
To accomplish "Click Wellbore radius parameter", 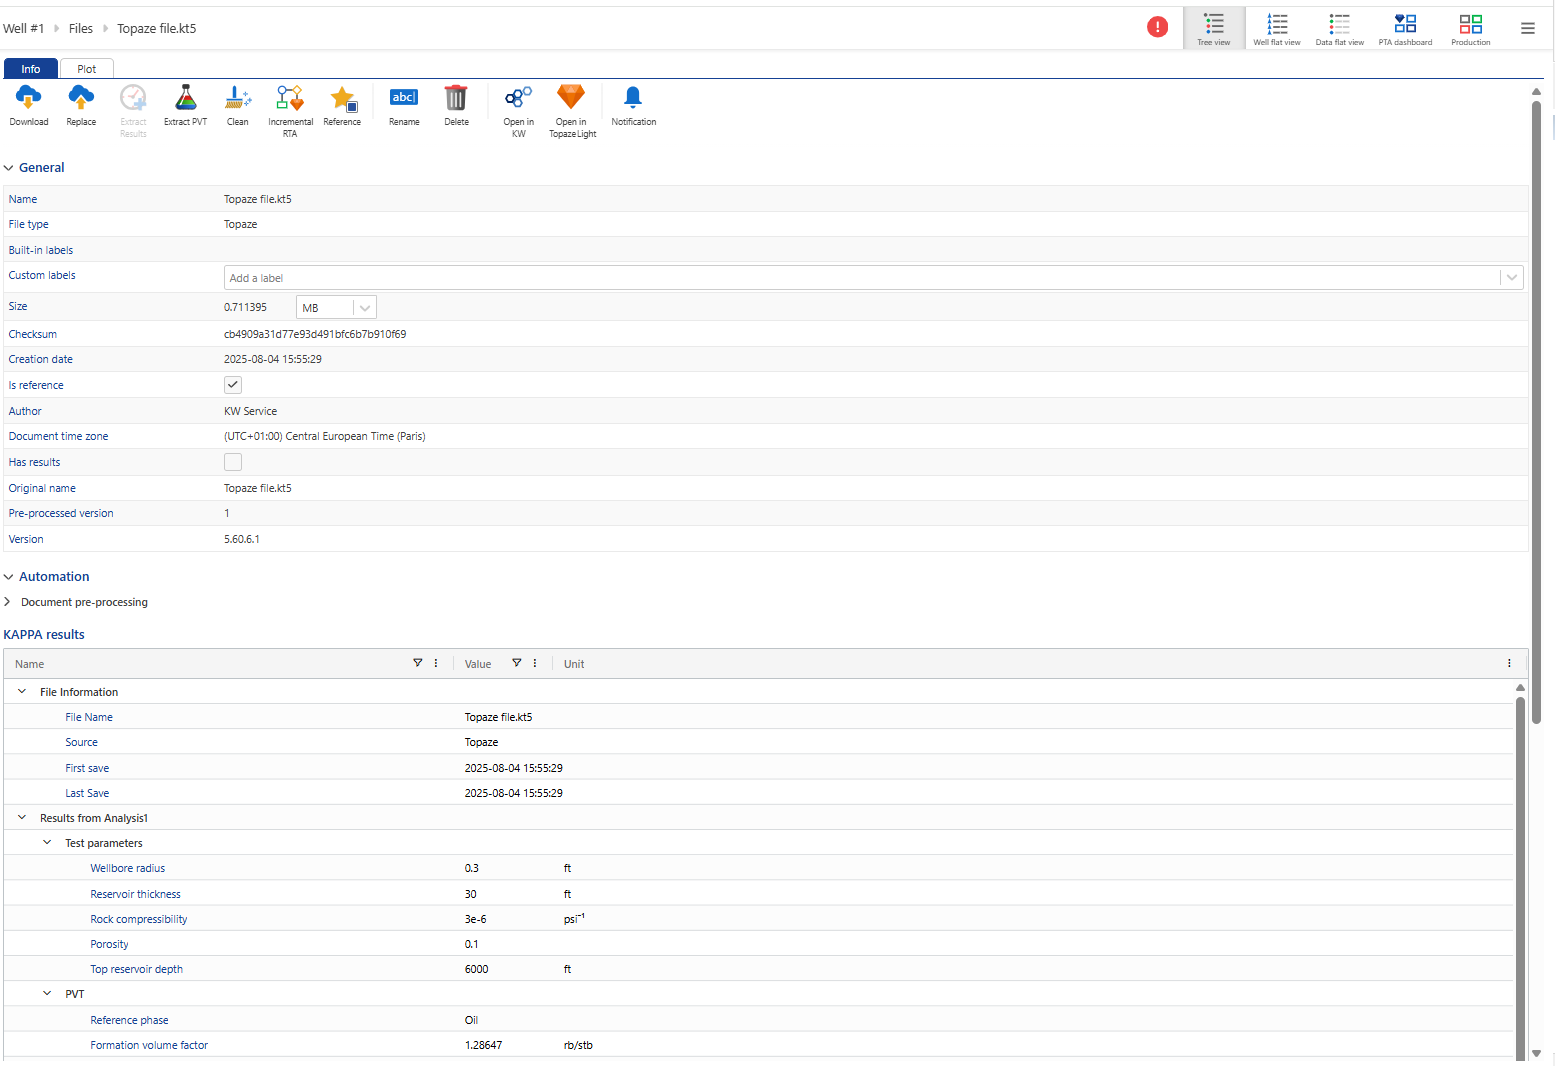I will click(128, 868).
